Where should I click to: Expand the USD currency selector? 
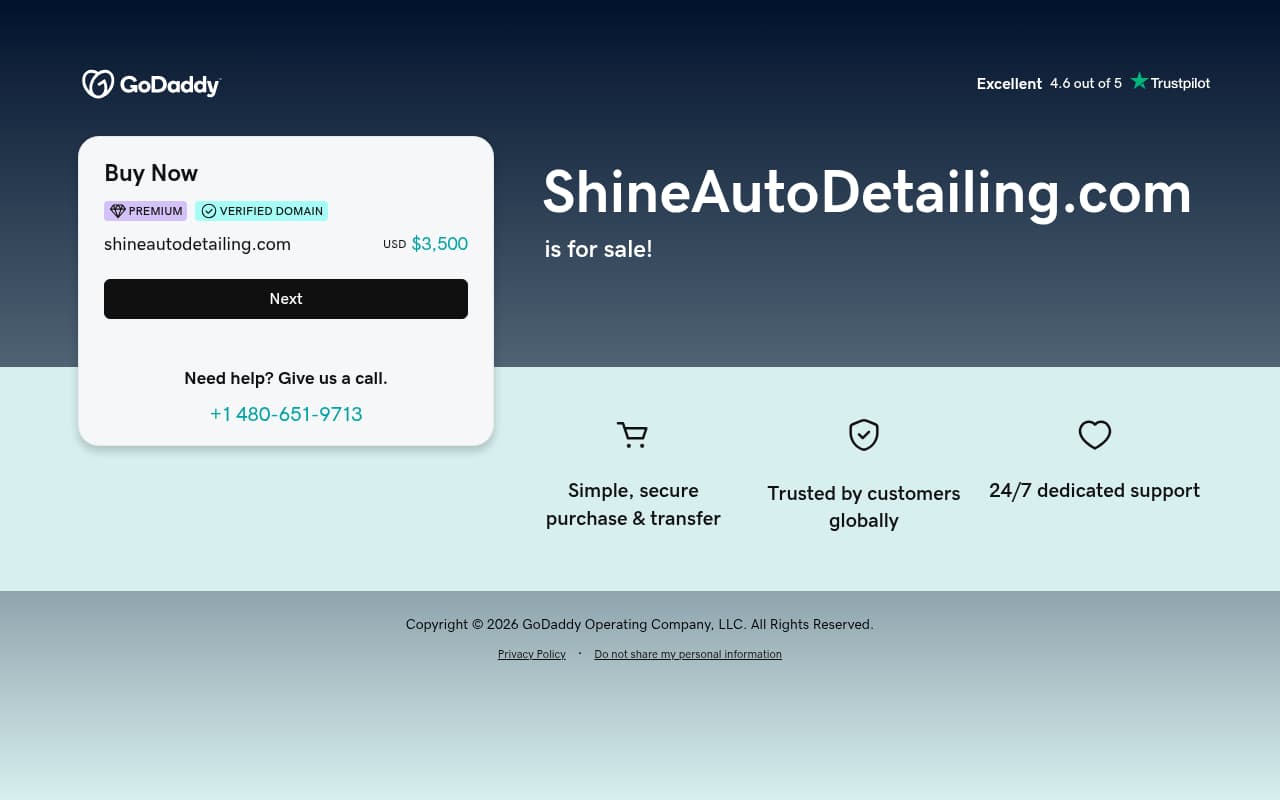[x=394, y=244]
